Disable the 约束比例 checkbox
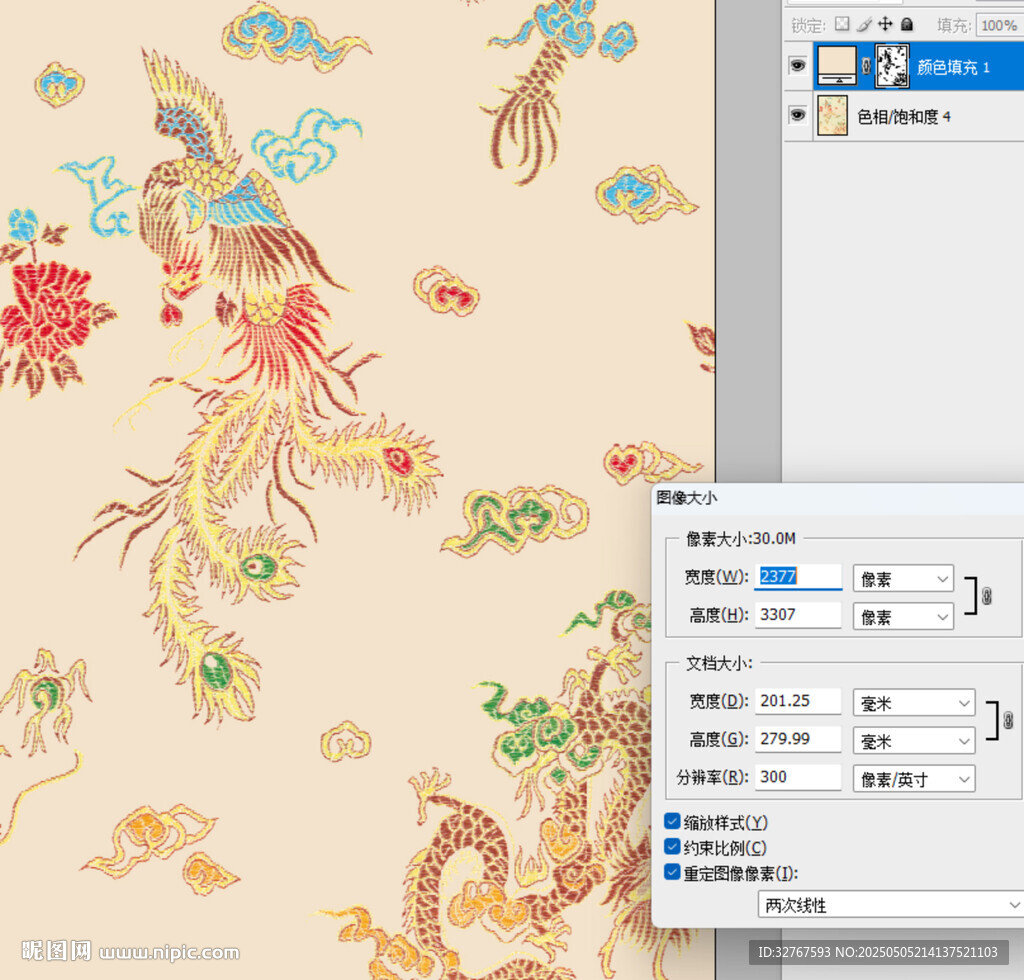1024x980 pixels. point(673,847)
